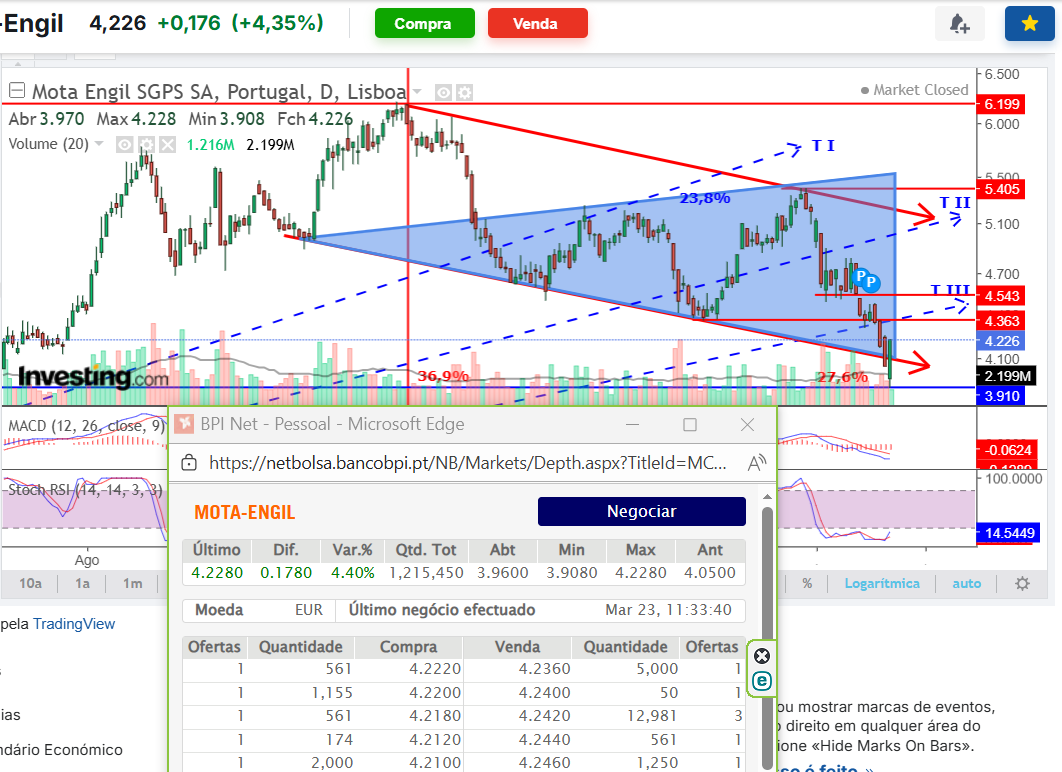Click the PP pivot marker on chart

coord(866,279)
